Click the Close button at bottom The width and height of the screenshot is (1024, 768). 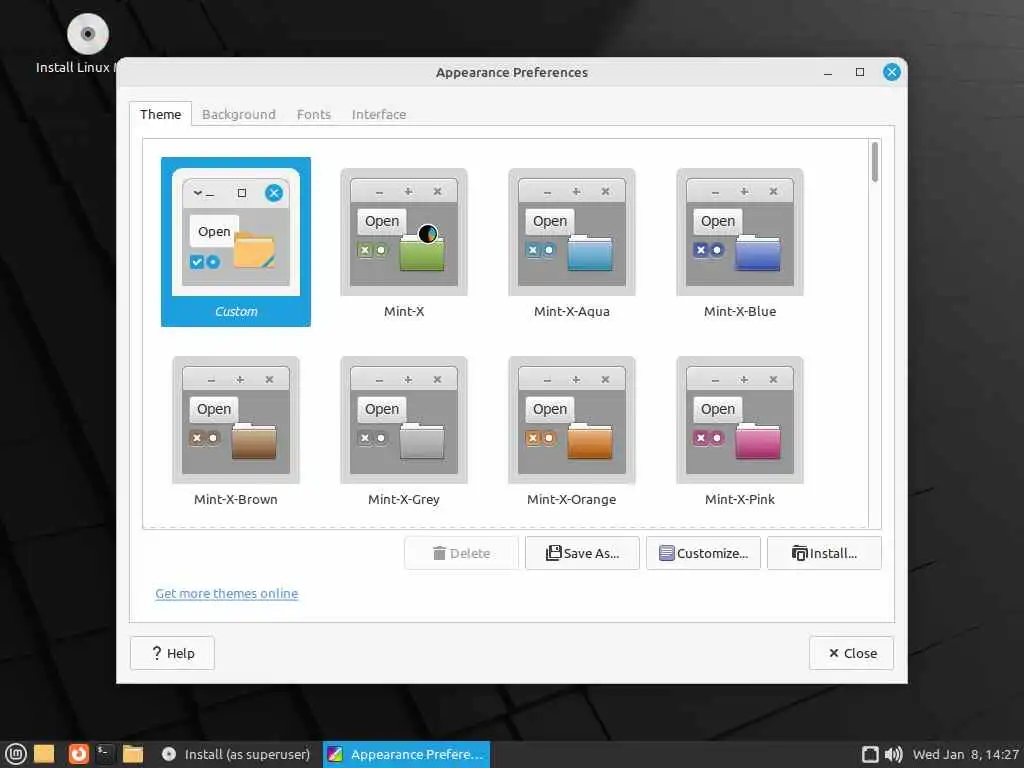(852, 653)
